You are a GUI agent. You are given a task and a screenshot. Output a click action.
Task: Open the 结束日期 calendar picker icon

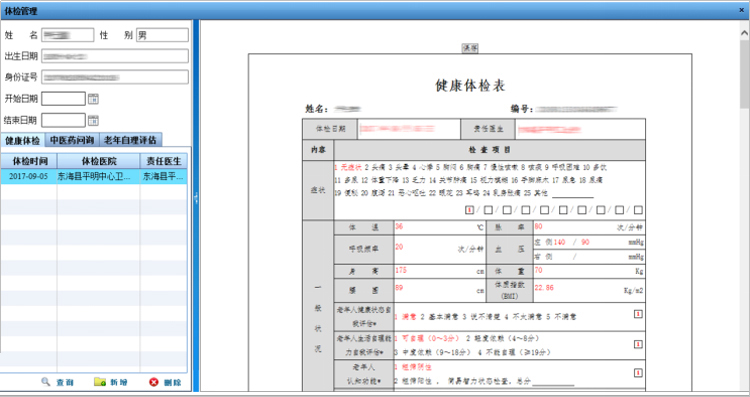tap(93, 120)
